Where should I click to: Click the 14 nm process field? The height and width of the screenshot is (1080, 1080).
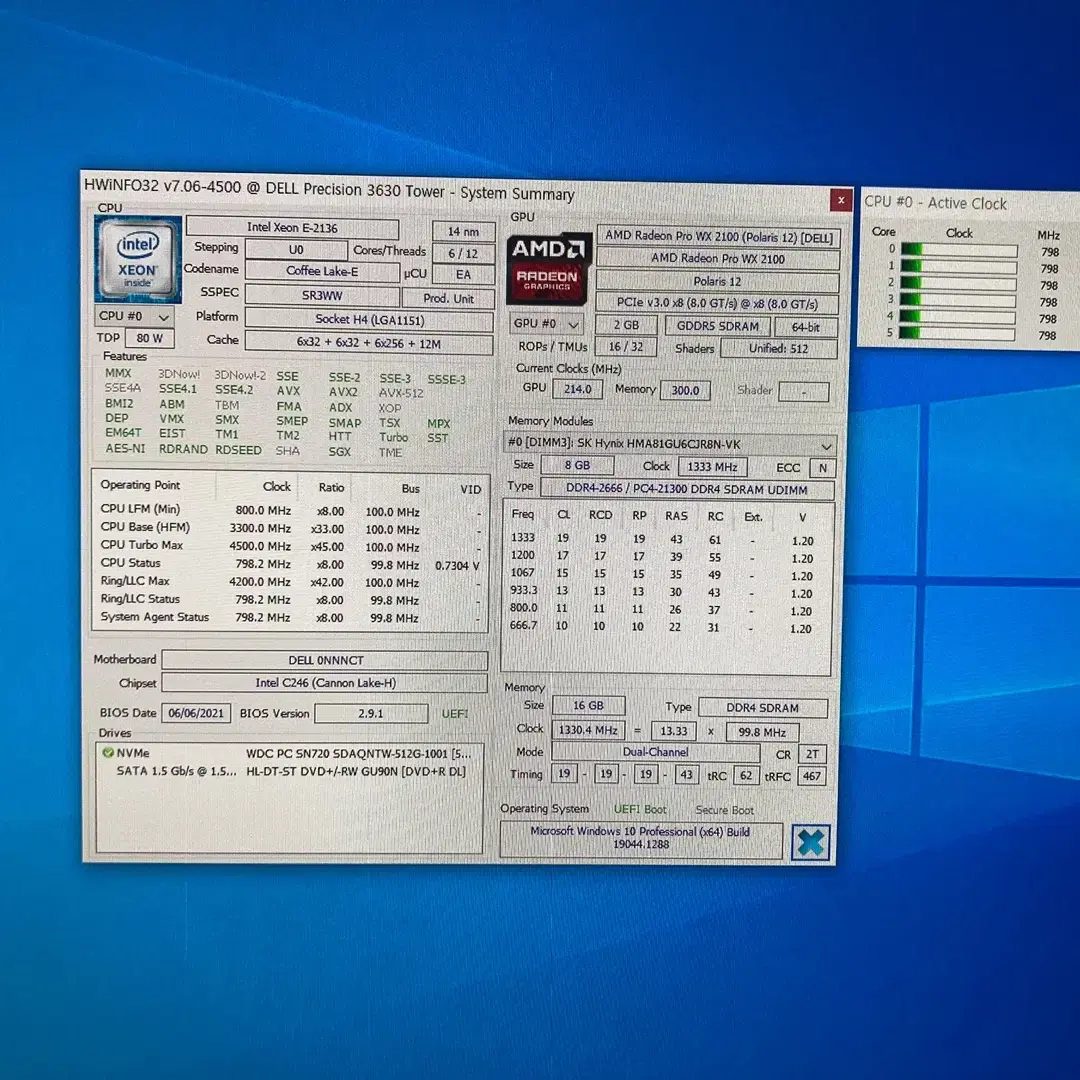[463, 231]
